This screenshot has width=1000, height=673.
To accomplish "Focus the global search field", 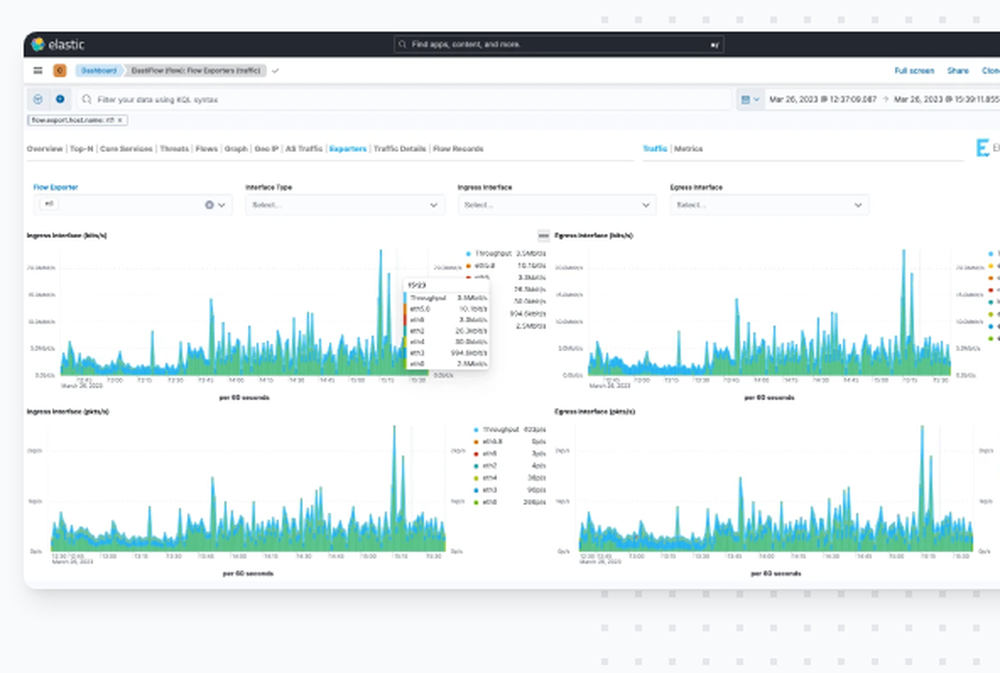I will pos(559,44).
